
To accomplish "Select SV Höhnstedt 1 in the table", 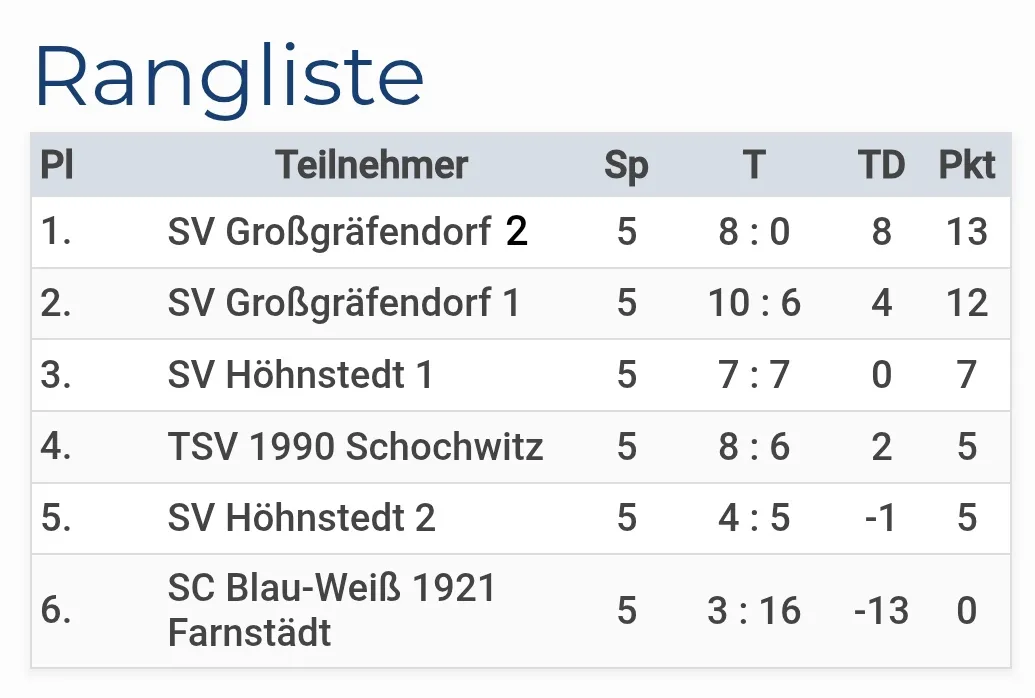I will click(x=301, y=375).
